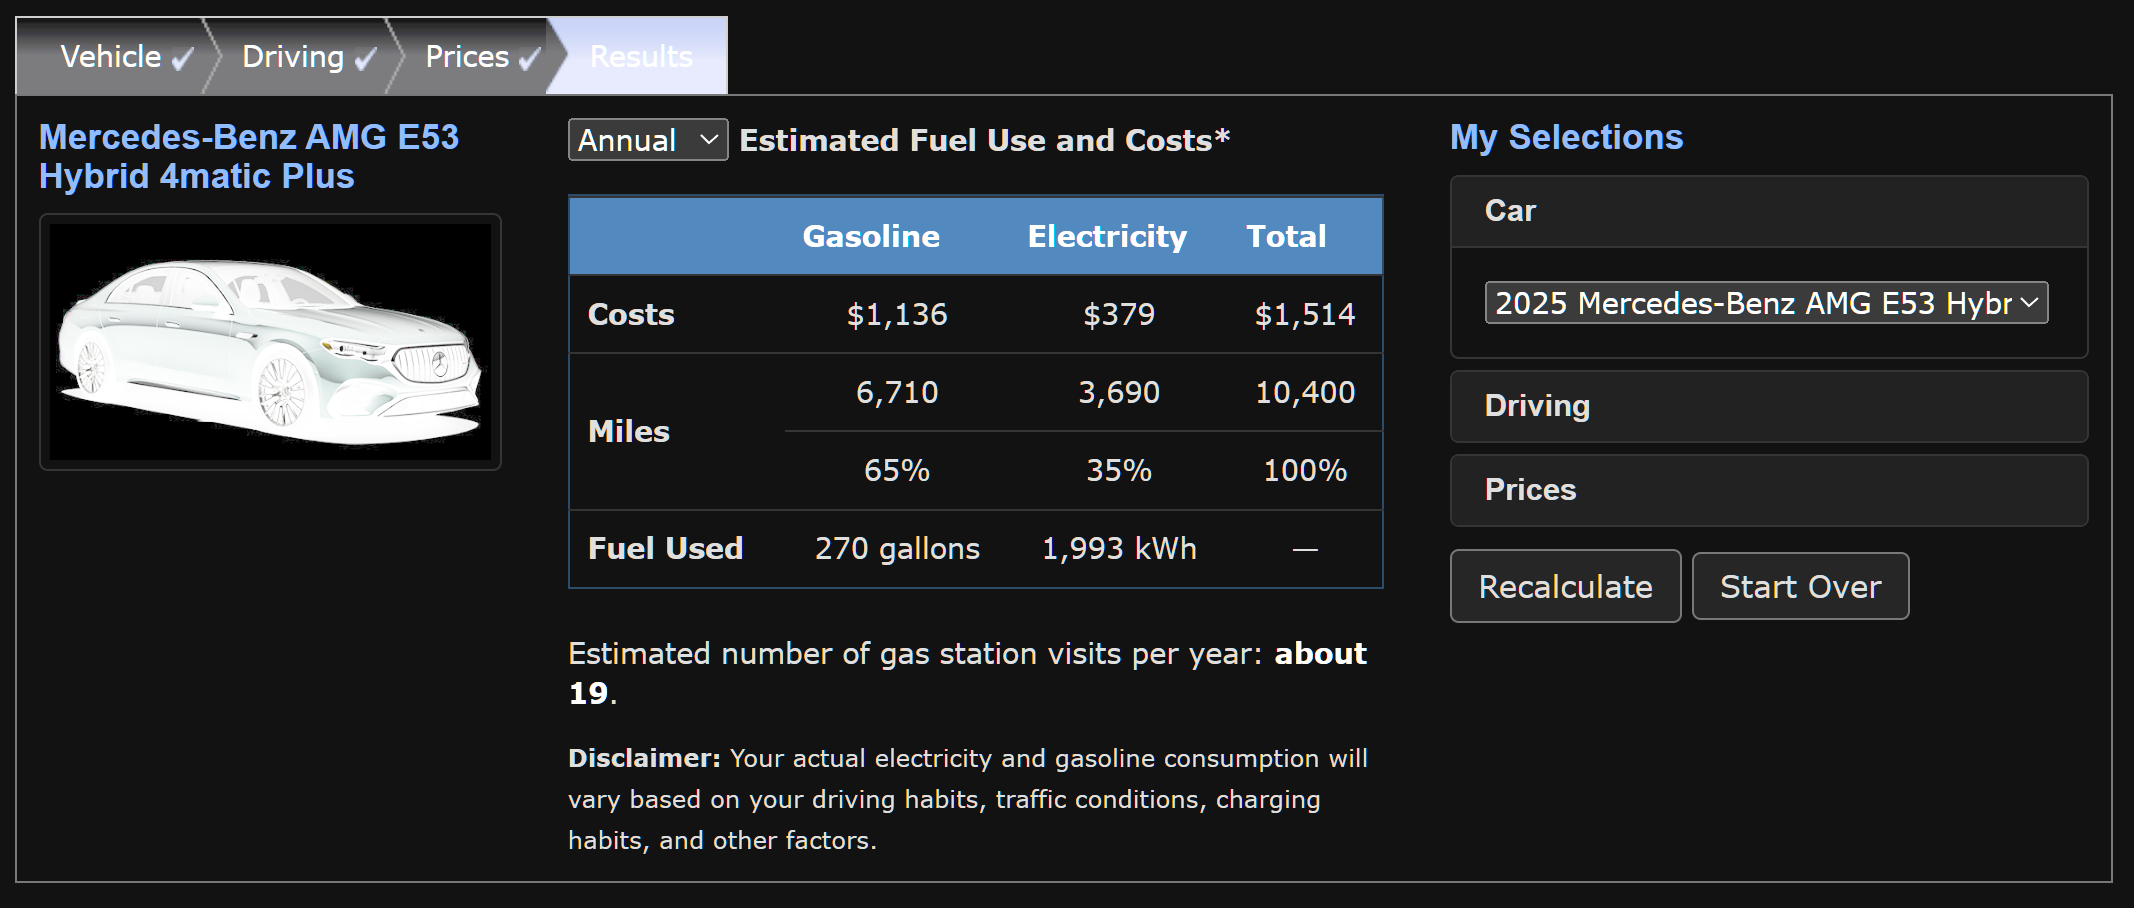Click the Fuel Used row label
This screenshot has width=2134, height=908.
pyautogui.click(x=665, y=548)
